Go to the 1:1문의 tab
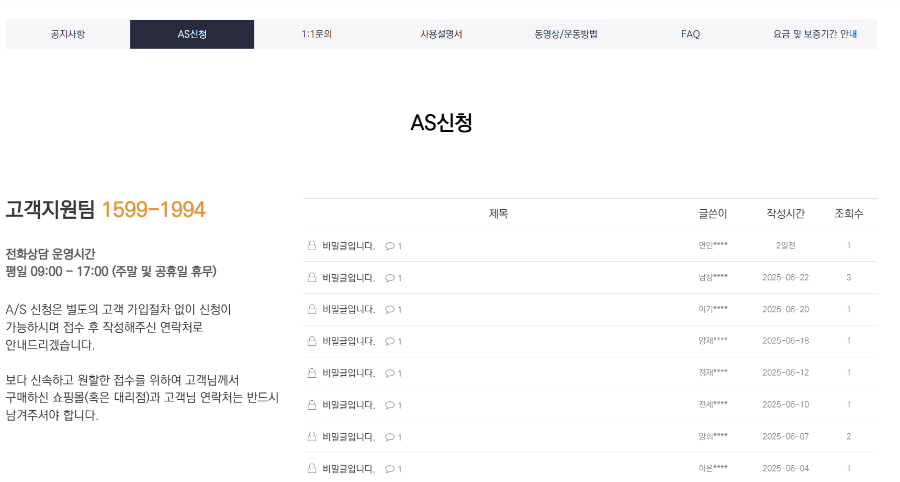Image resolution: width=900 pixels, height=482 pixels. coord(316,34)
